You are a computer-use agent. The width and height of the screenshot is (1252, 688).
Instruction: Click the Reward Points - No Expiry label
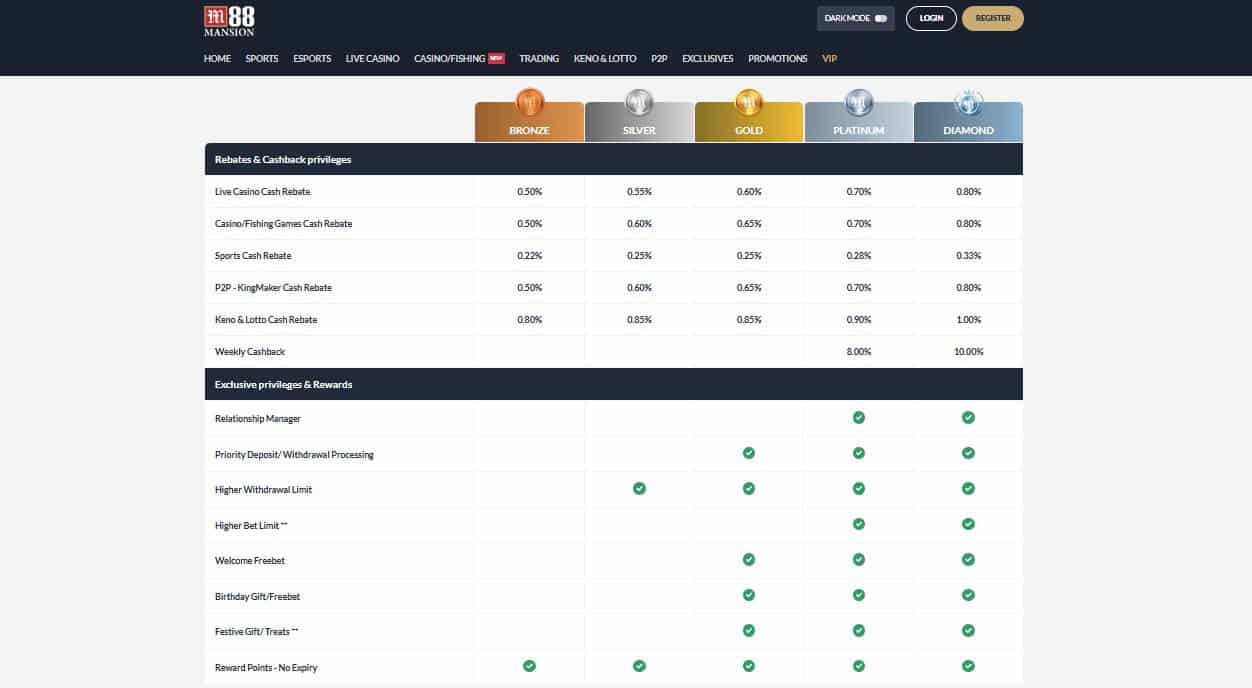(266, 668)
